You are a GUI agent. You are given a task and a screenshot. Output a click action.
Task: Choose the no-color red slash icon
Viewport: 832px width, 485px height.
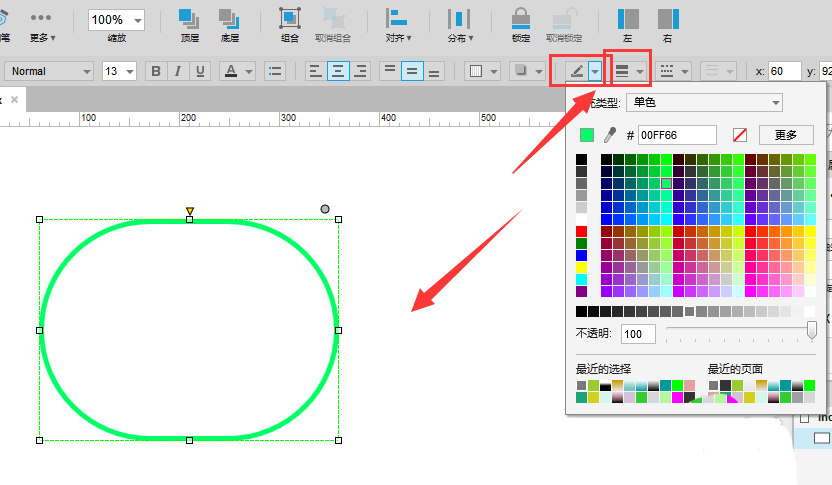click(740, 135)
